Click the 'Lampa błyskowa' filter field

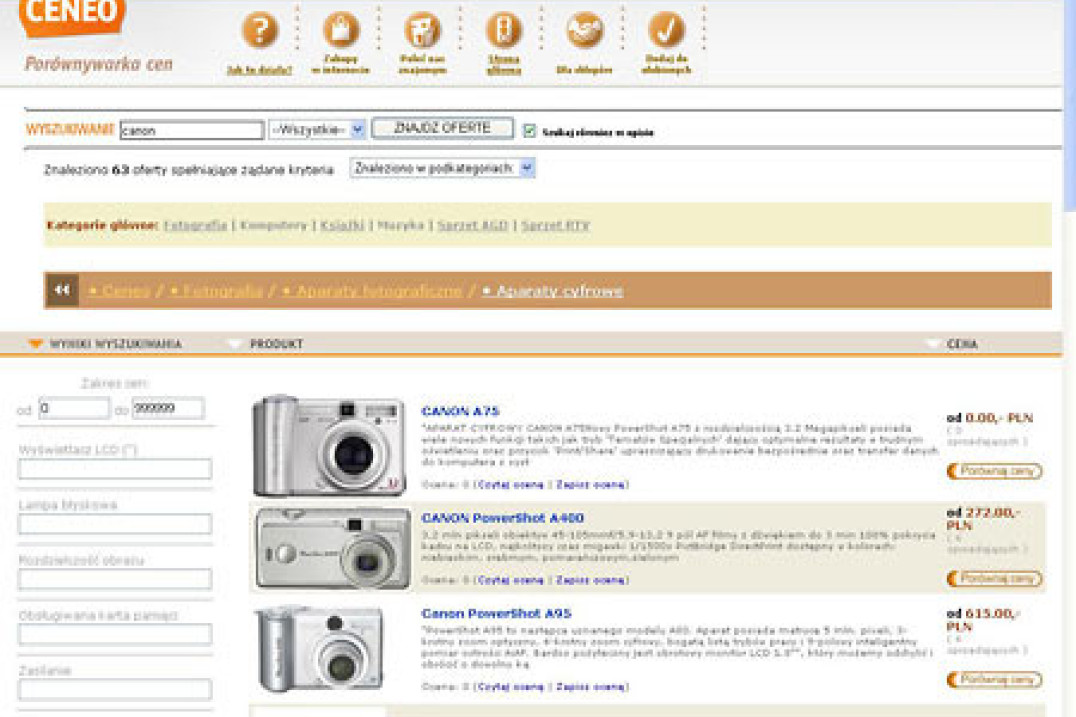[x=115, y=524]
